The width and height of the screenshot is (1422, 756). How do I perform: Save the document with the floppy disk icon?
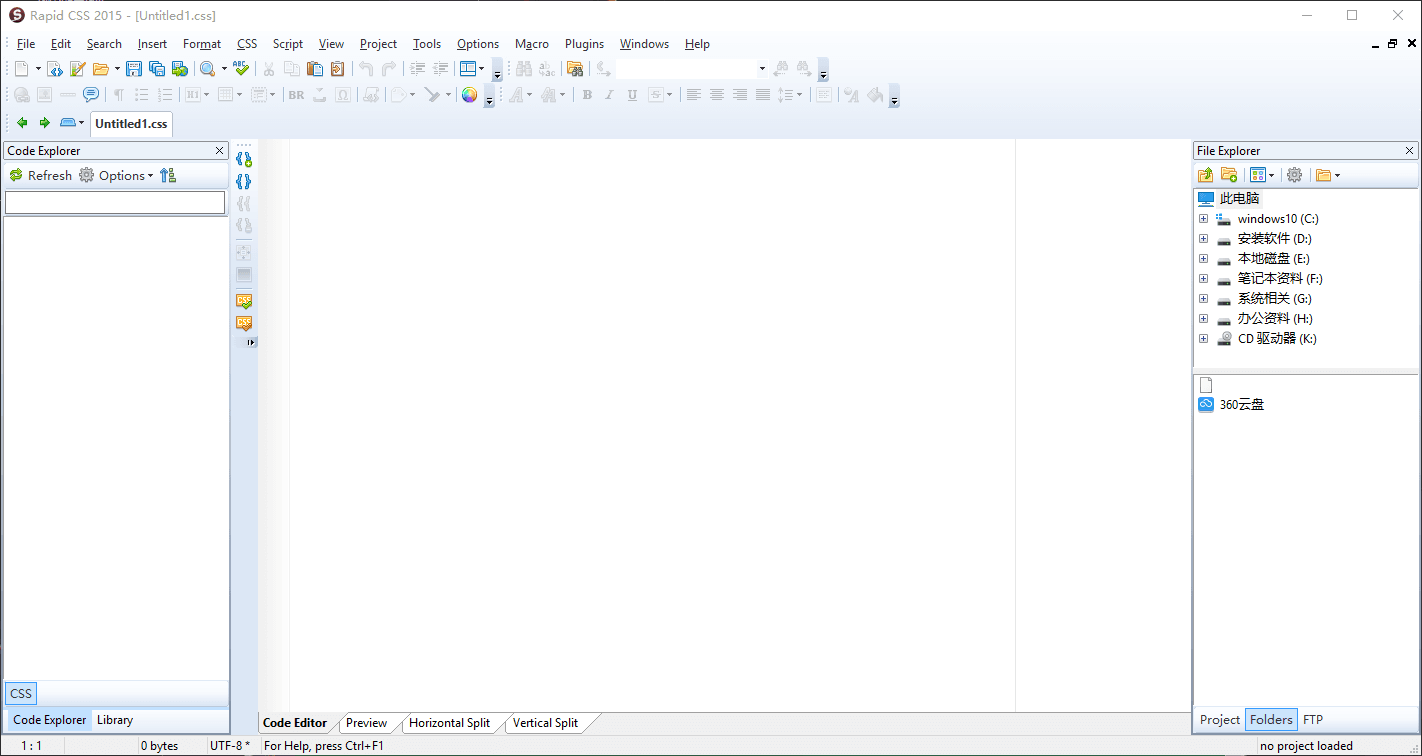pos(134,69)
